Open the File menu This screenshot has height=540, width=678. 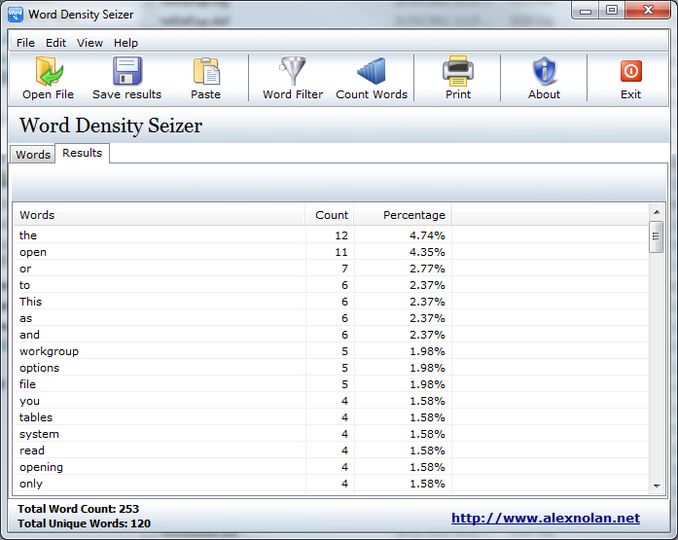[26, 43]
